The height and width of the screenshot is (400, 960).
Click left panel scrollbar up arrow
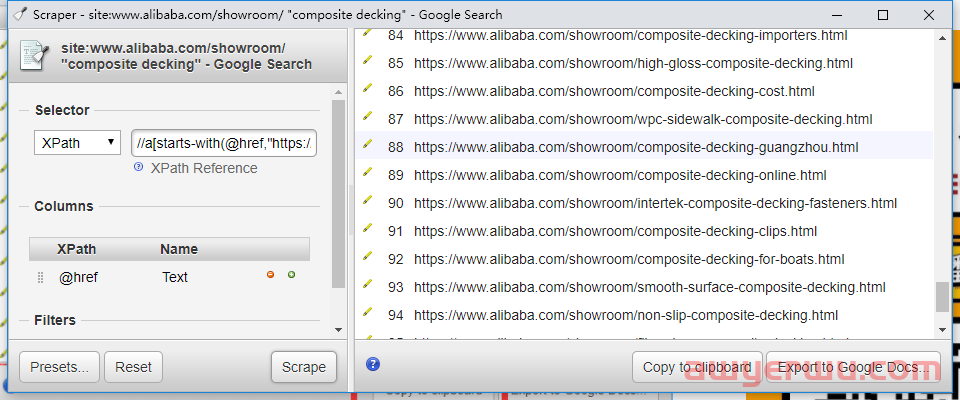tap(339, 92)
